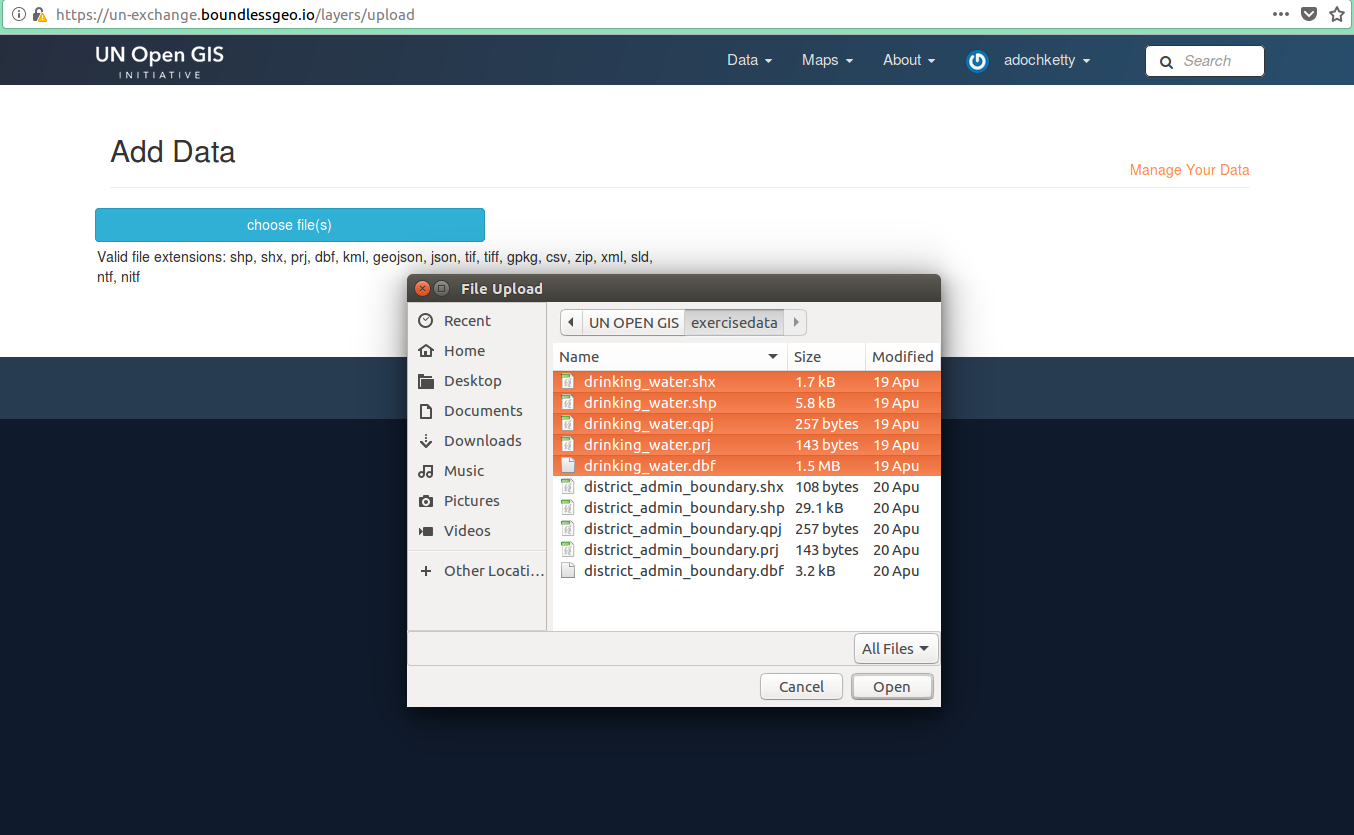Viewport: 1354px width, 835px height.
Task: Click the Name column sort arrow
Action: [x=772, y=357]
